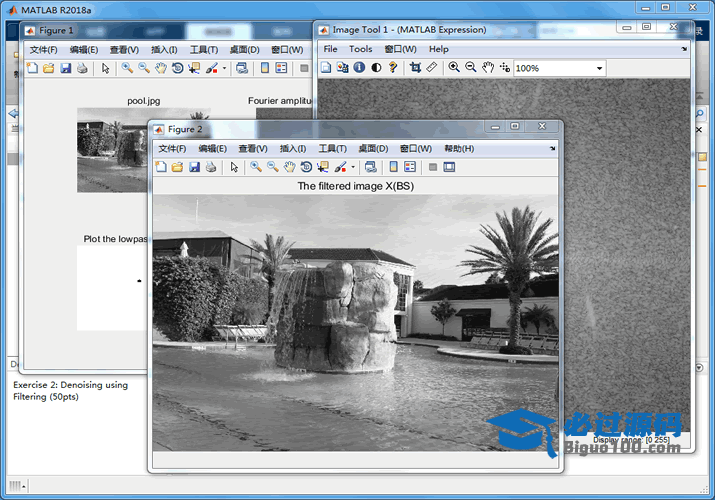Select the pan hand tool in Figure 2
The image size is (715, 500).
click(289, 167)
